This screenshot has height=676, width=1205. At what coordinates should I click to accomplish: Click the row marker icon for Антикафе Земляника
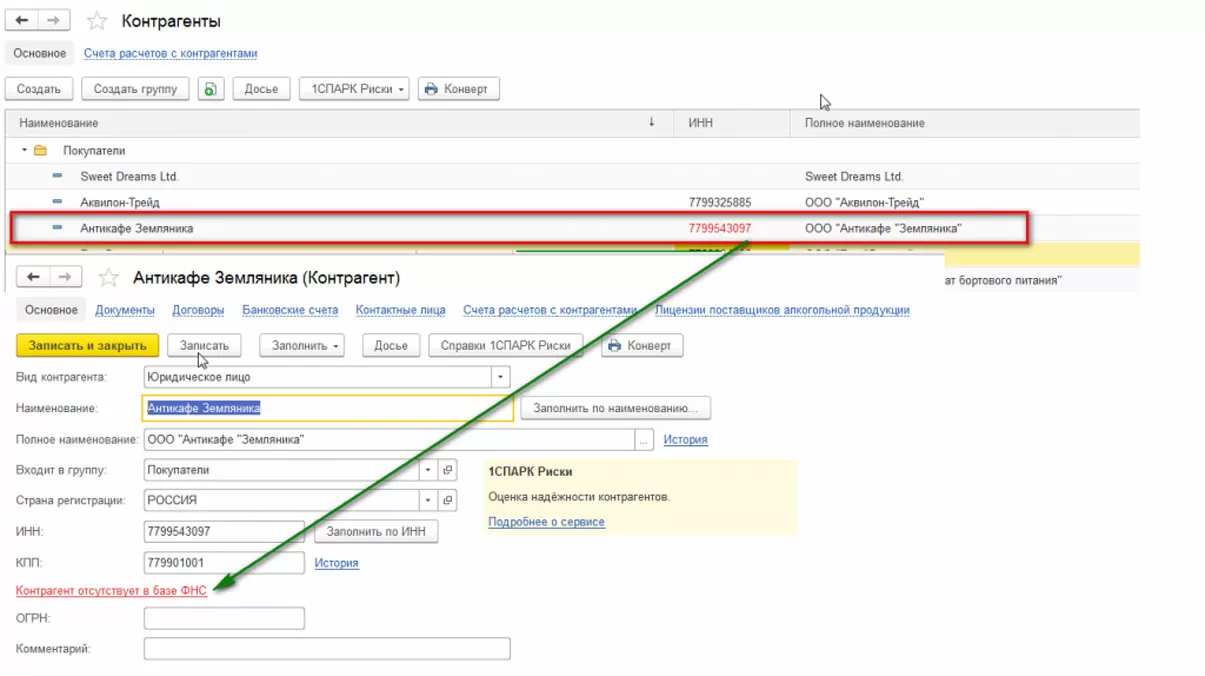(x=57, y=228)
